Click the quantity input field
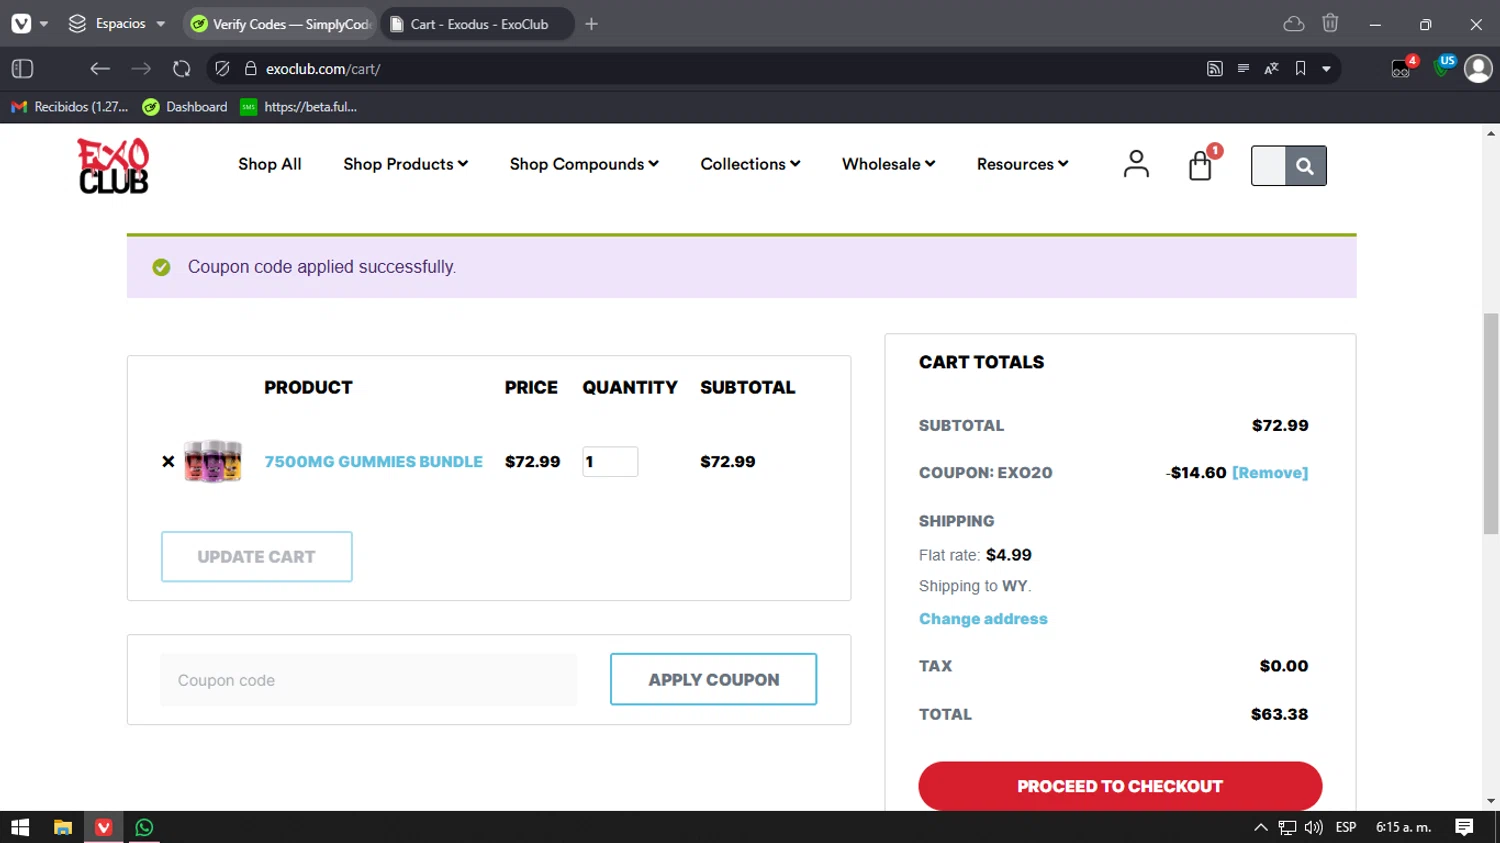This screenshot has width=1500, height=843. pyautogui.click(x=610, y=461)
